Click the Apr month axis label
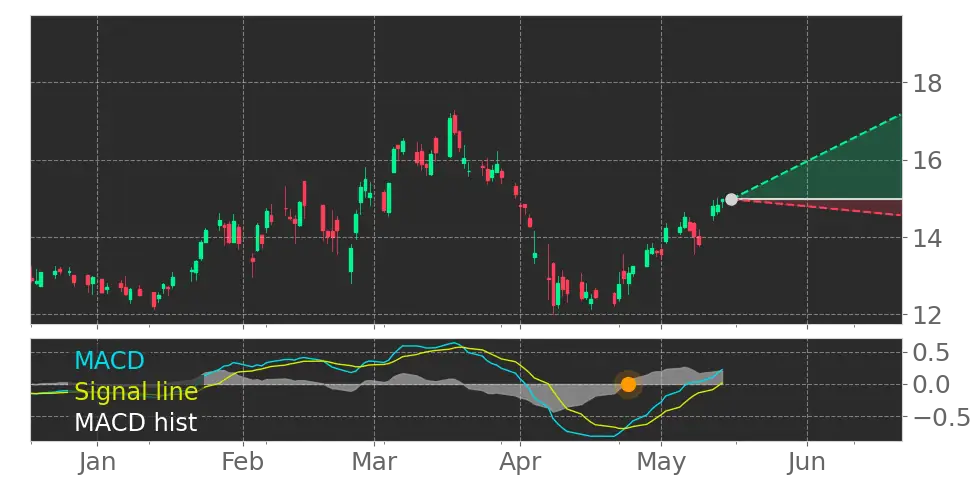 (x=520, y=462)
